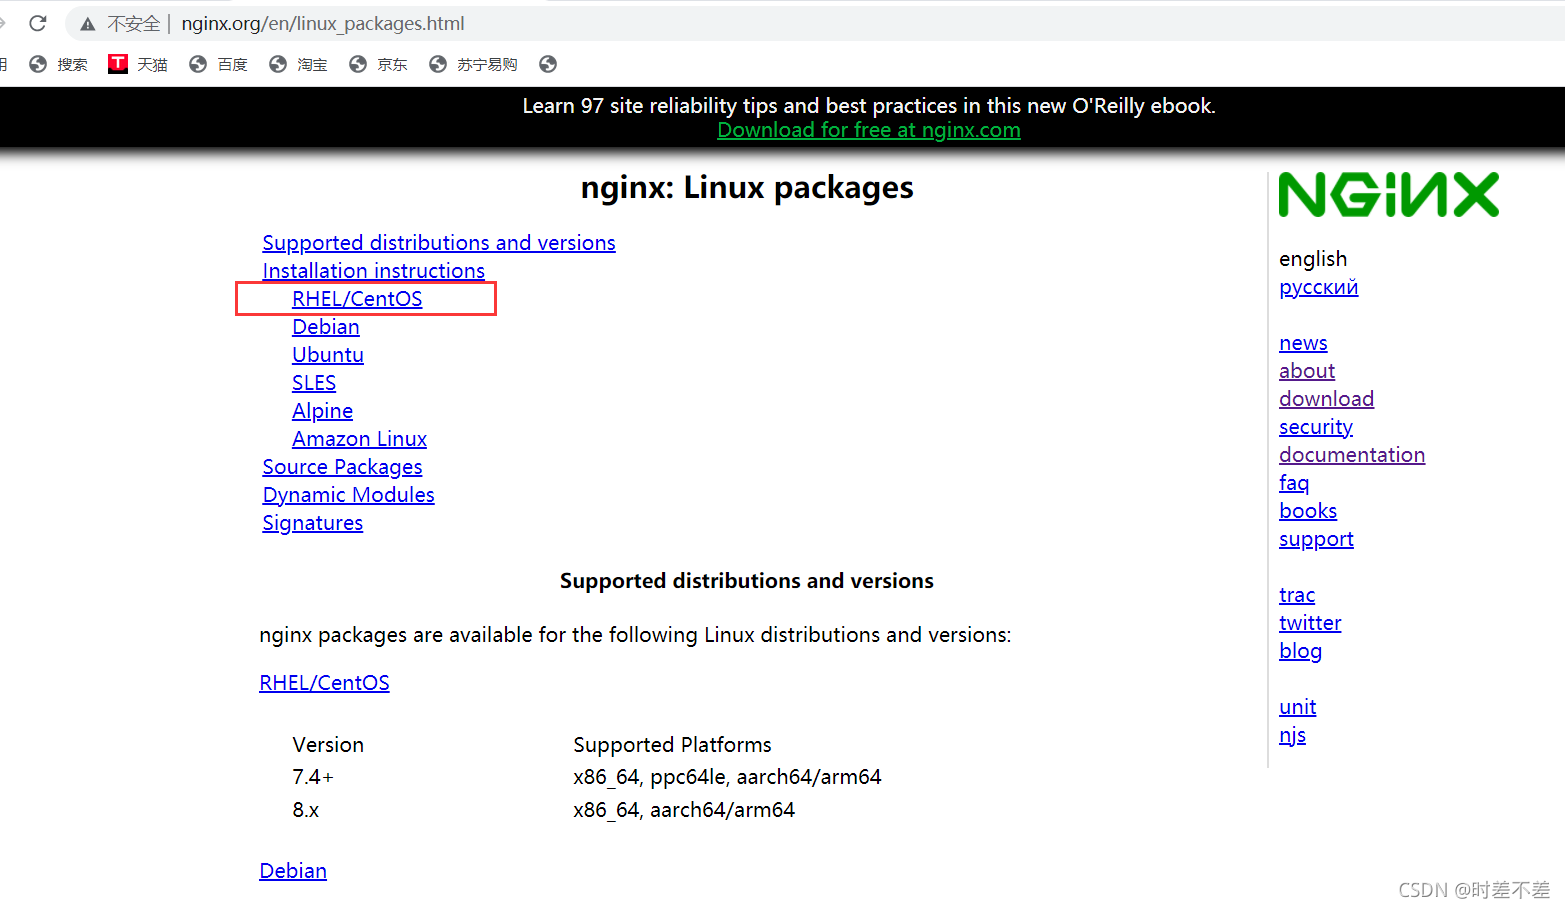Open the 苏宁易购 bookmark
Screen dimensions: 1565x908
pos(473,64)
